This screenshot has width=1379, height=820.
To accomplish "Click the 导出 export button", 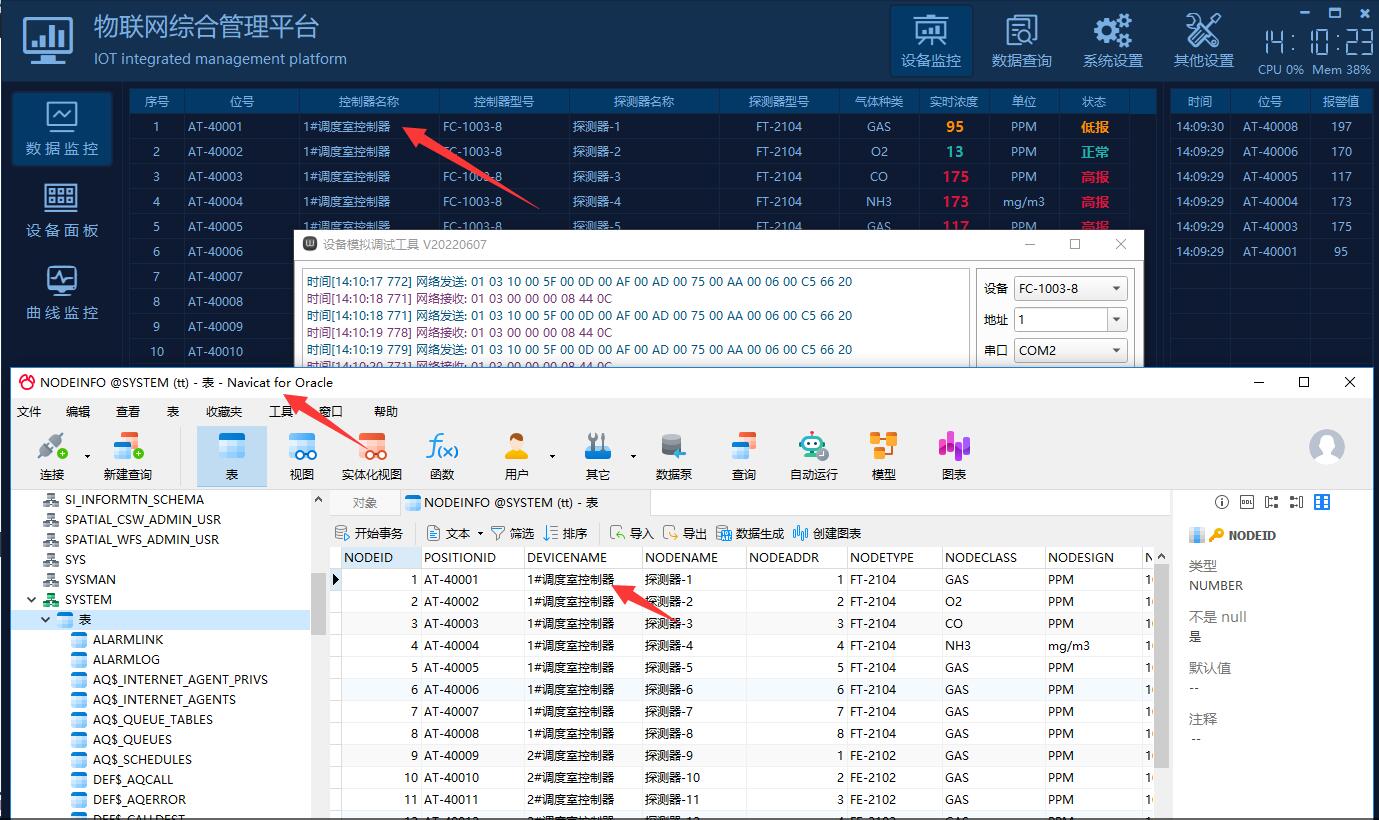I will [x=686, y=534].
